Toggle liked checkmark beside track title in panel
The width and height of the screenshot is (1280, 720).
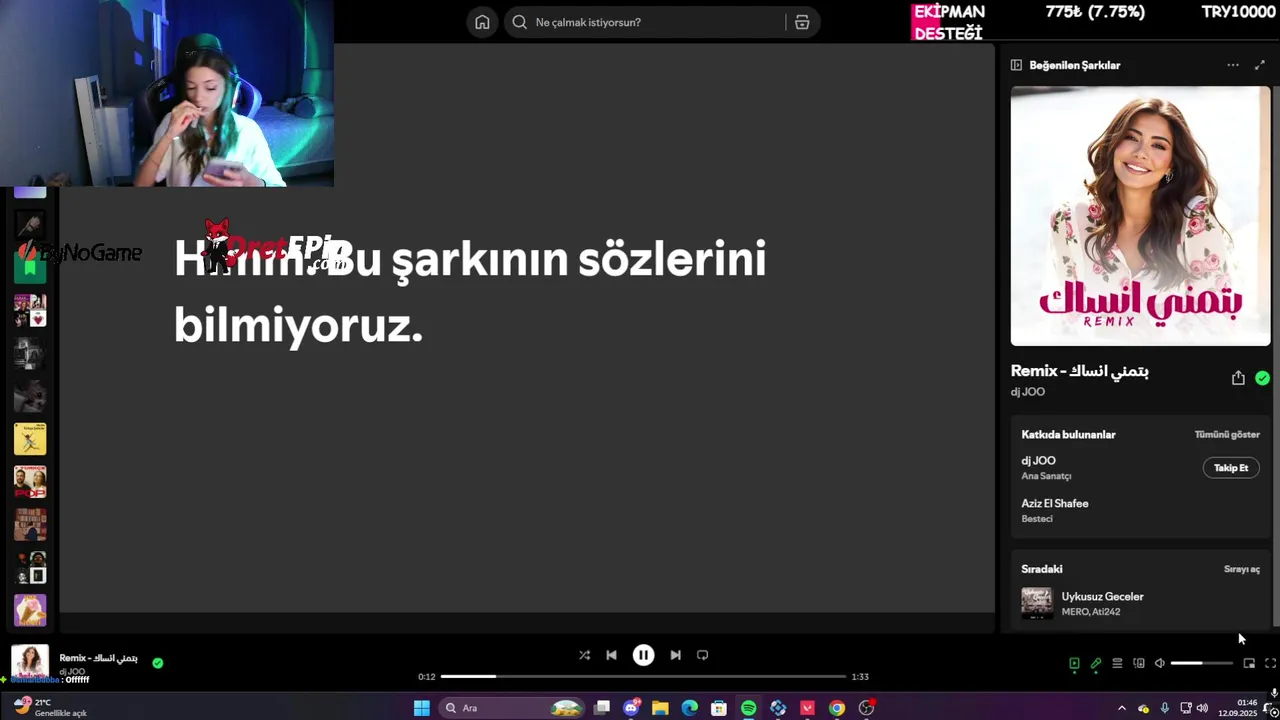1262,378
